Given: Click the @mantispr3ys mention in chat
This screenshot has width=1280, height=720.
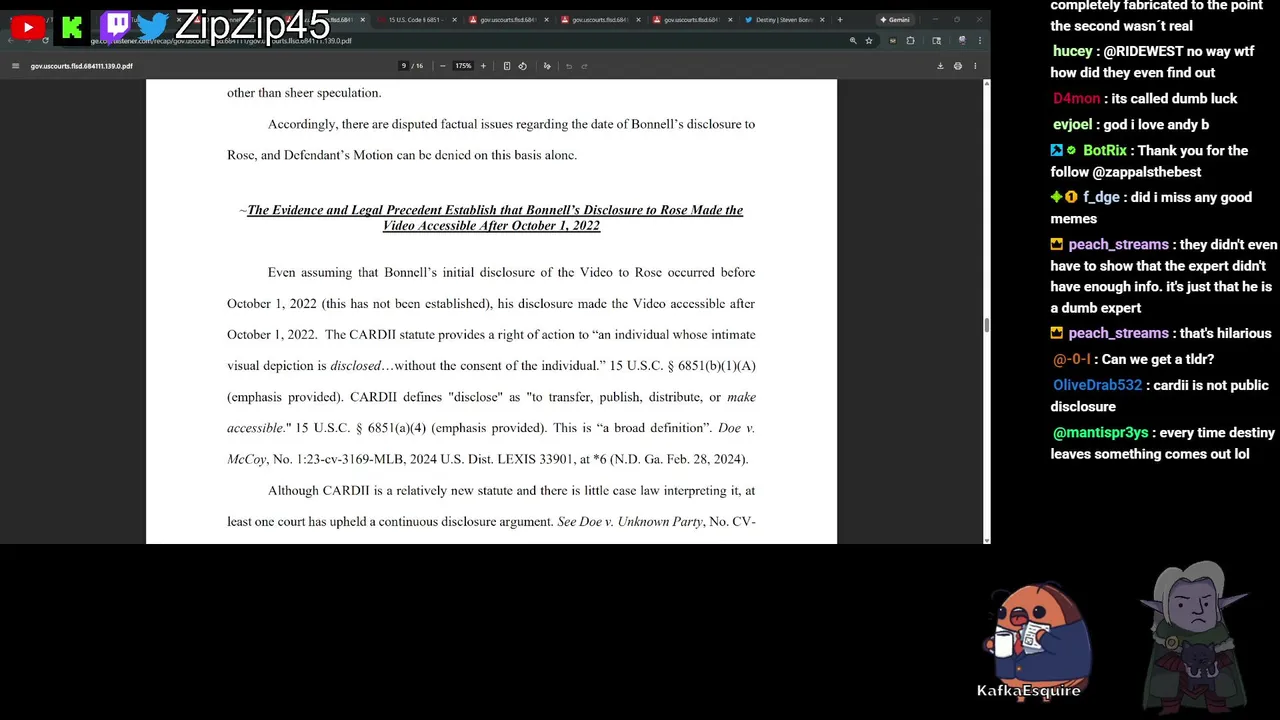Looking at the screenshot, I should pos(1101,434).
